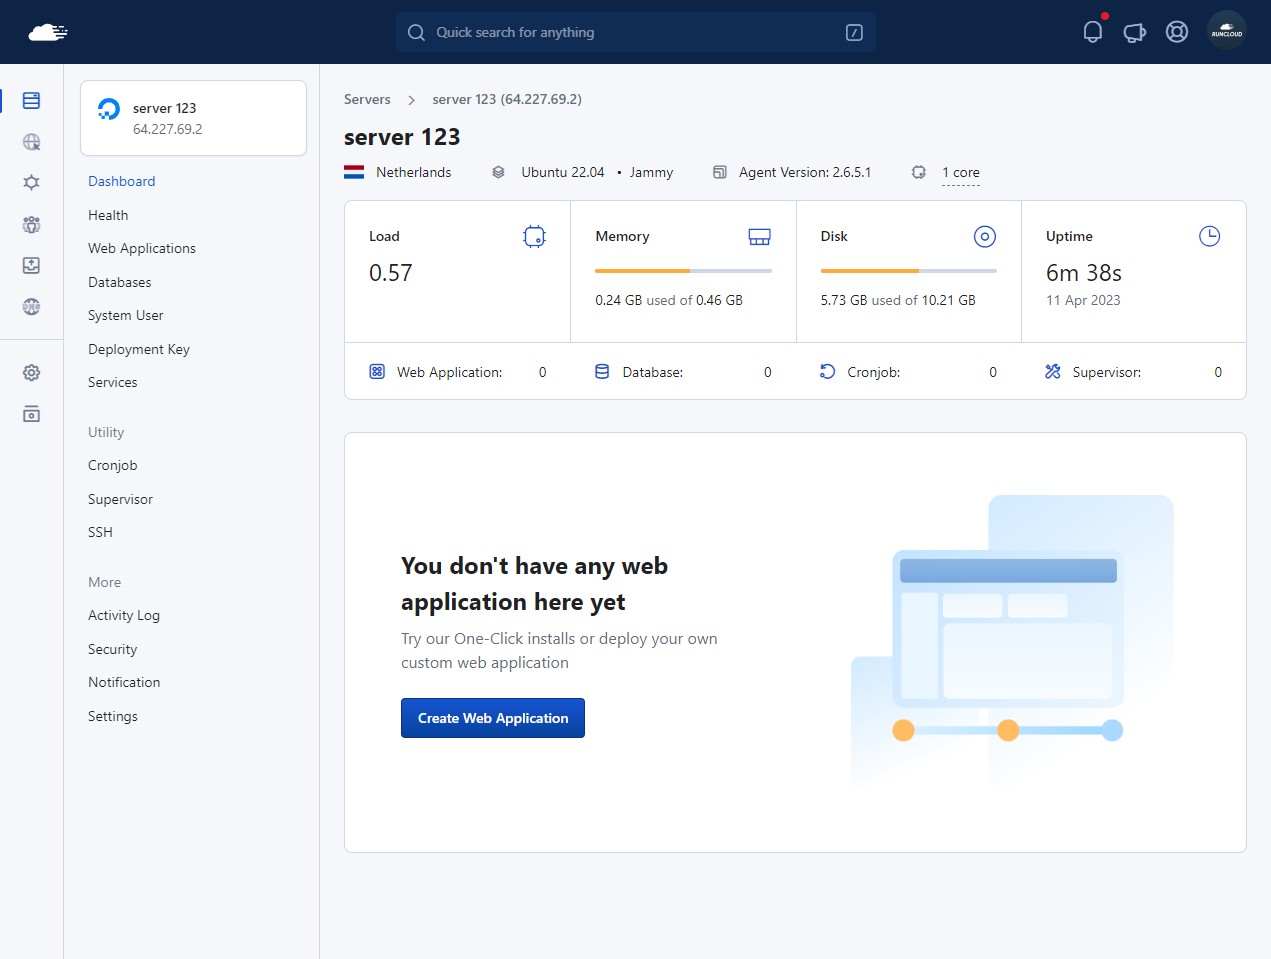1271x959 pixels.
Task: Focus the Quick search input field
Action: click(x=636, y=32)
